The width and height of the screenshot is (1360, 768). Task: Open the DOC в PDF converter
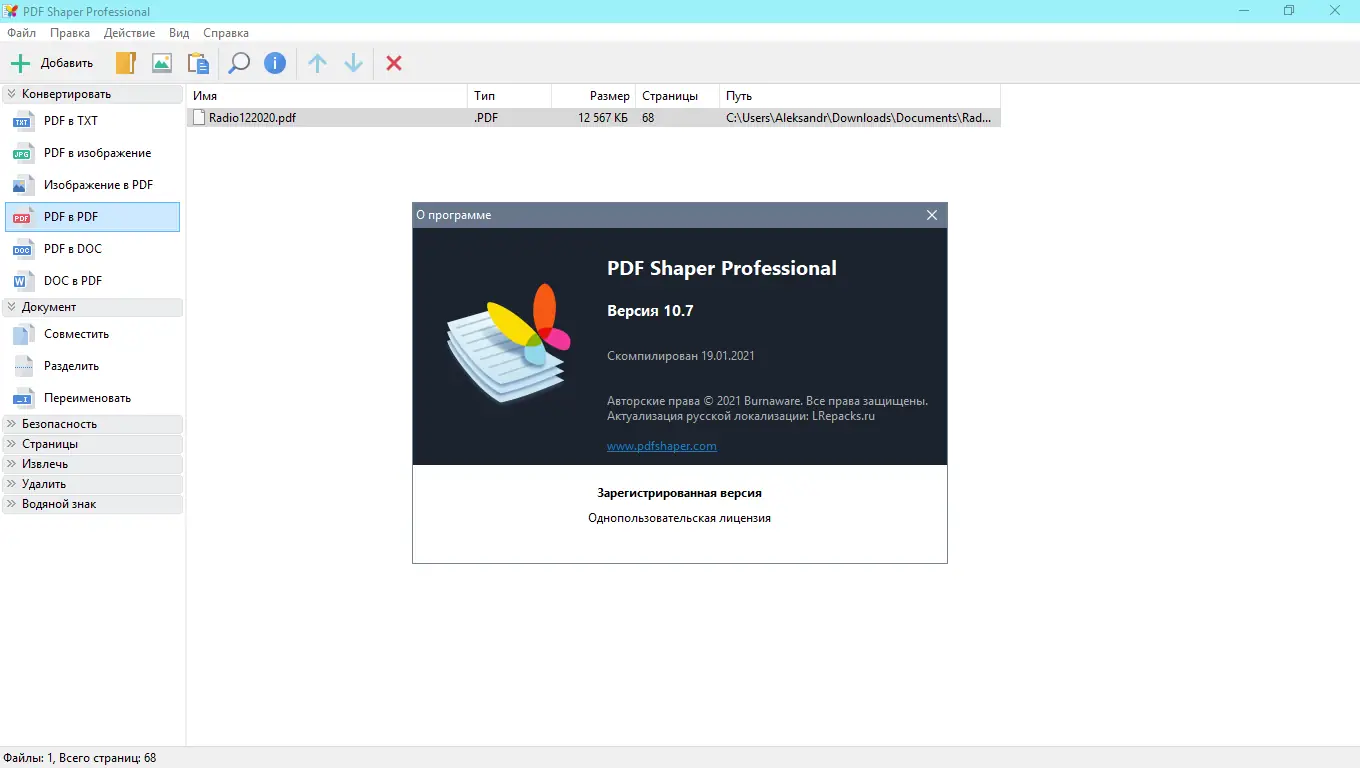[x=92, y=281]
